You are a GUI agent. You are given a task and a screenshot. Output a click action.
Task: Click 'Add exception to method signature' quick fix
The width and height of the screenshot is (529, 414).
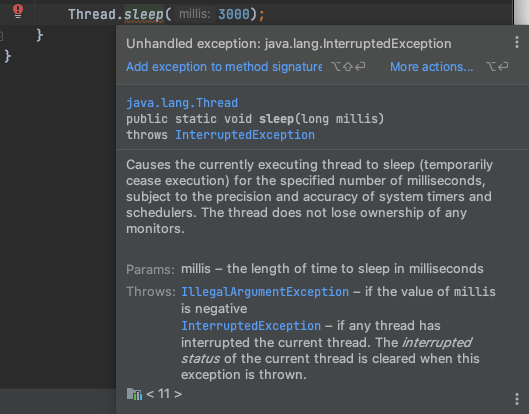(224, 67)
